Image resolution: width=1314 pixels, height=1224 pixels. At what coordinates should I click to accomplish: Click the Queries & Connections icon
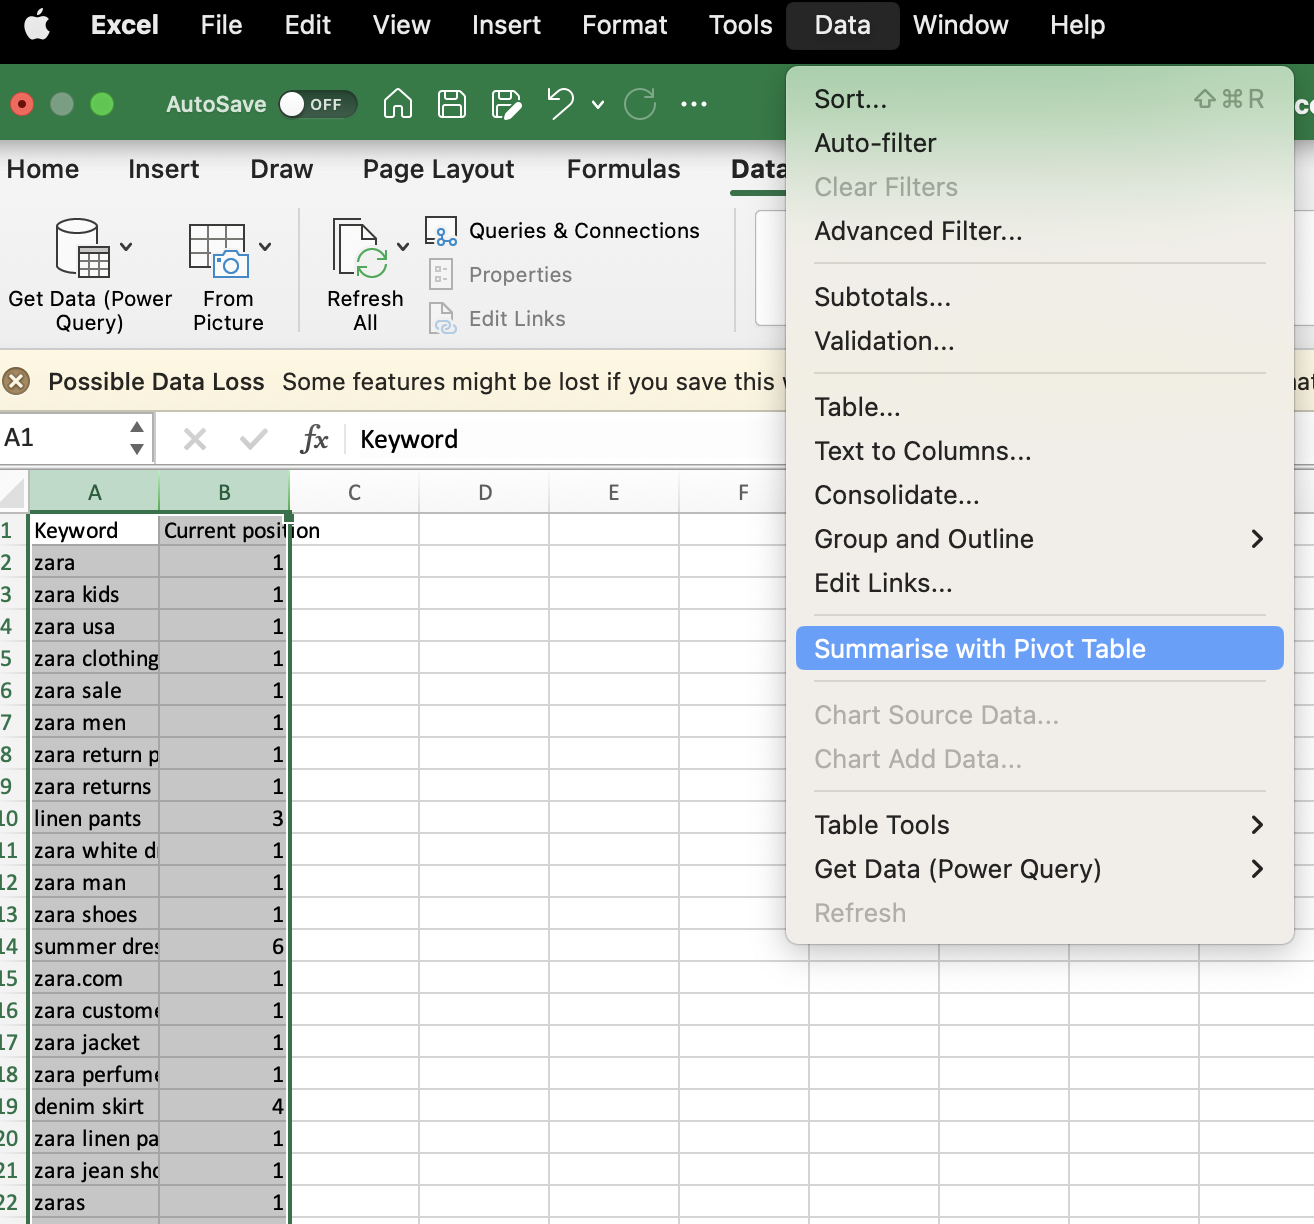[441, 231]
